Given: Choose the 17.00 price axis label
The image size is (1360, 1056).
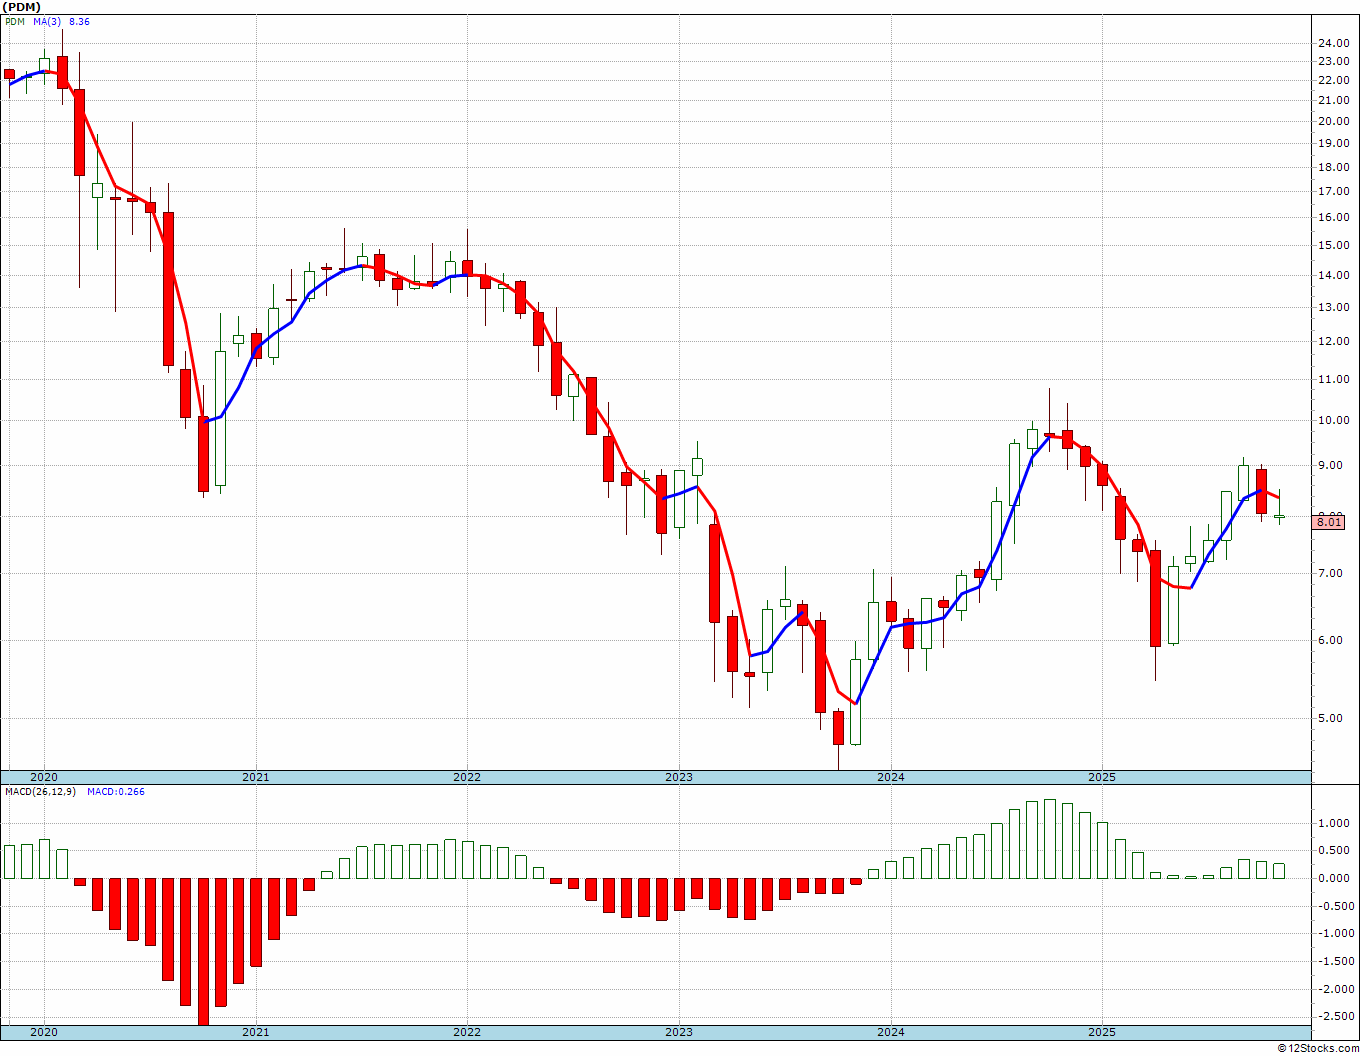Looking at the screenshot, I should click(1333, 191).
